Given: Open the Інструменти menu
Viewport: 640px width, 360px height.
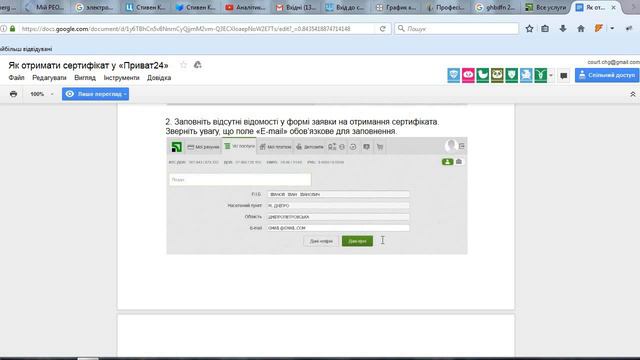Looking at the screenshot, I should click(121, 78).
